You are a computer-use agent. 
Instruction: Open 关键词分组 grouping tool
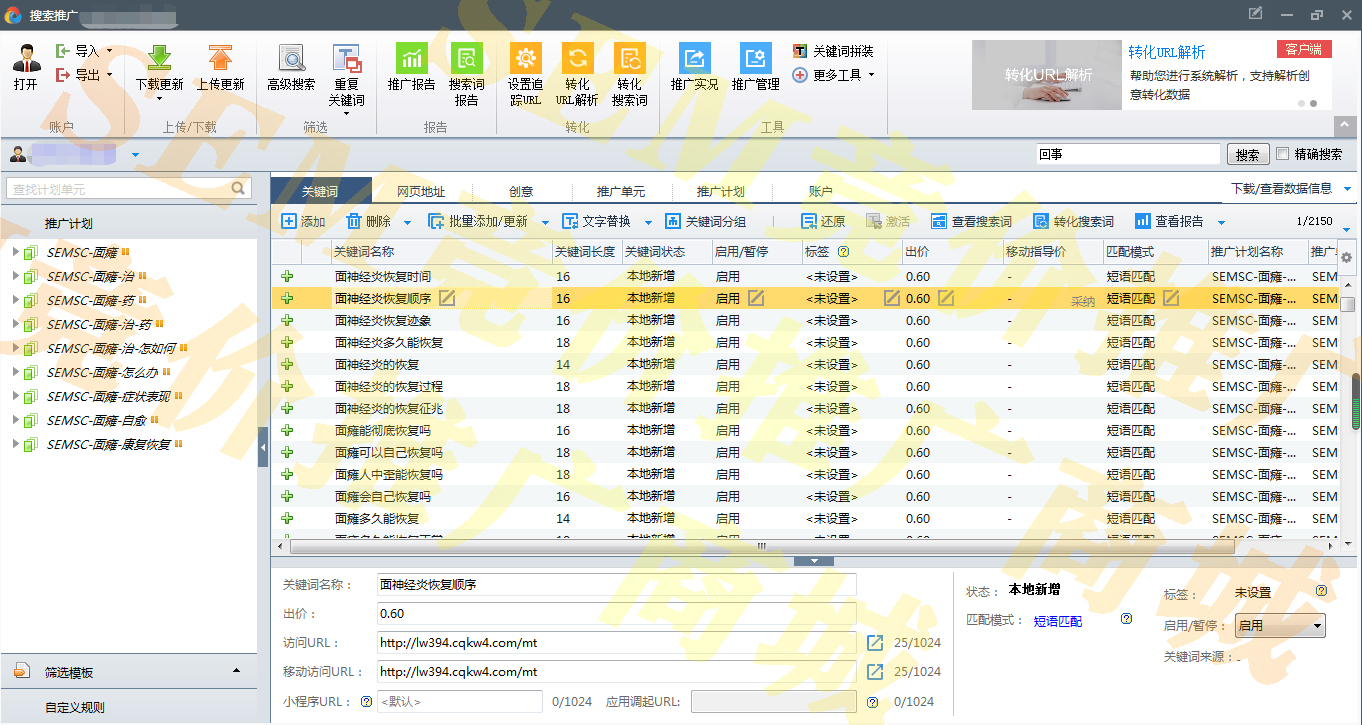[x=705, y=222]
